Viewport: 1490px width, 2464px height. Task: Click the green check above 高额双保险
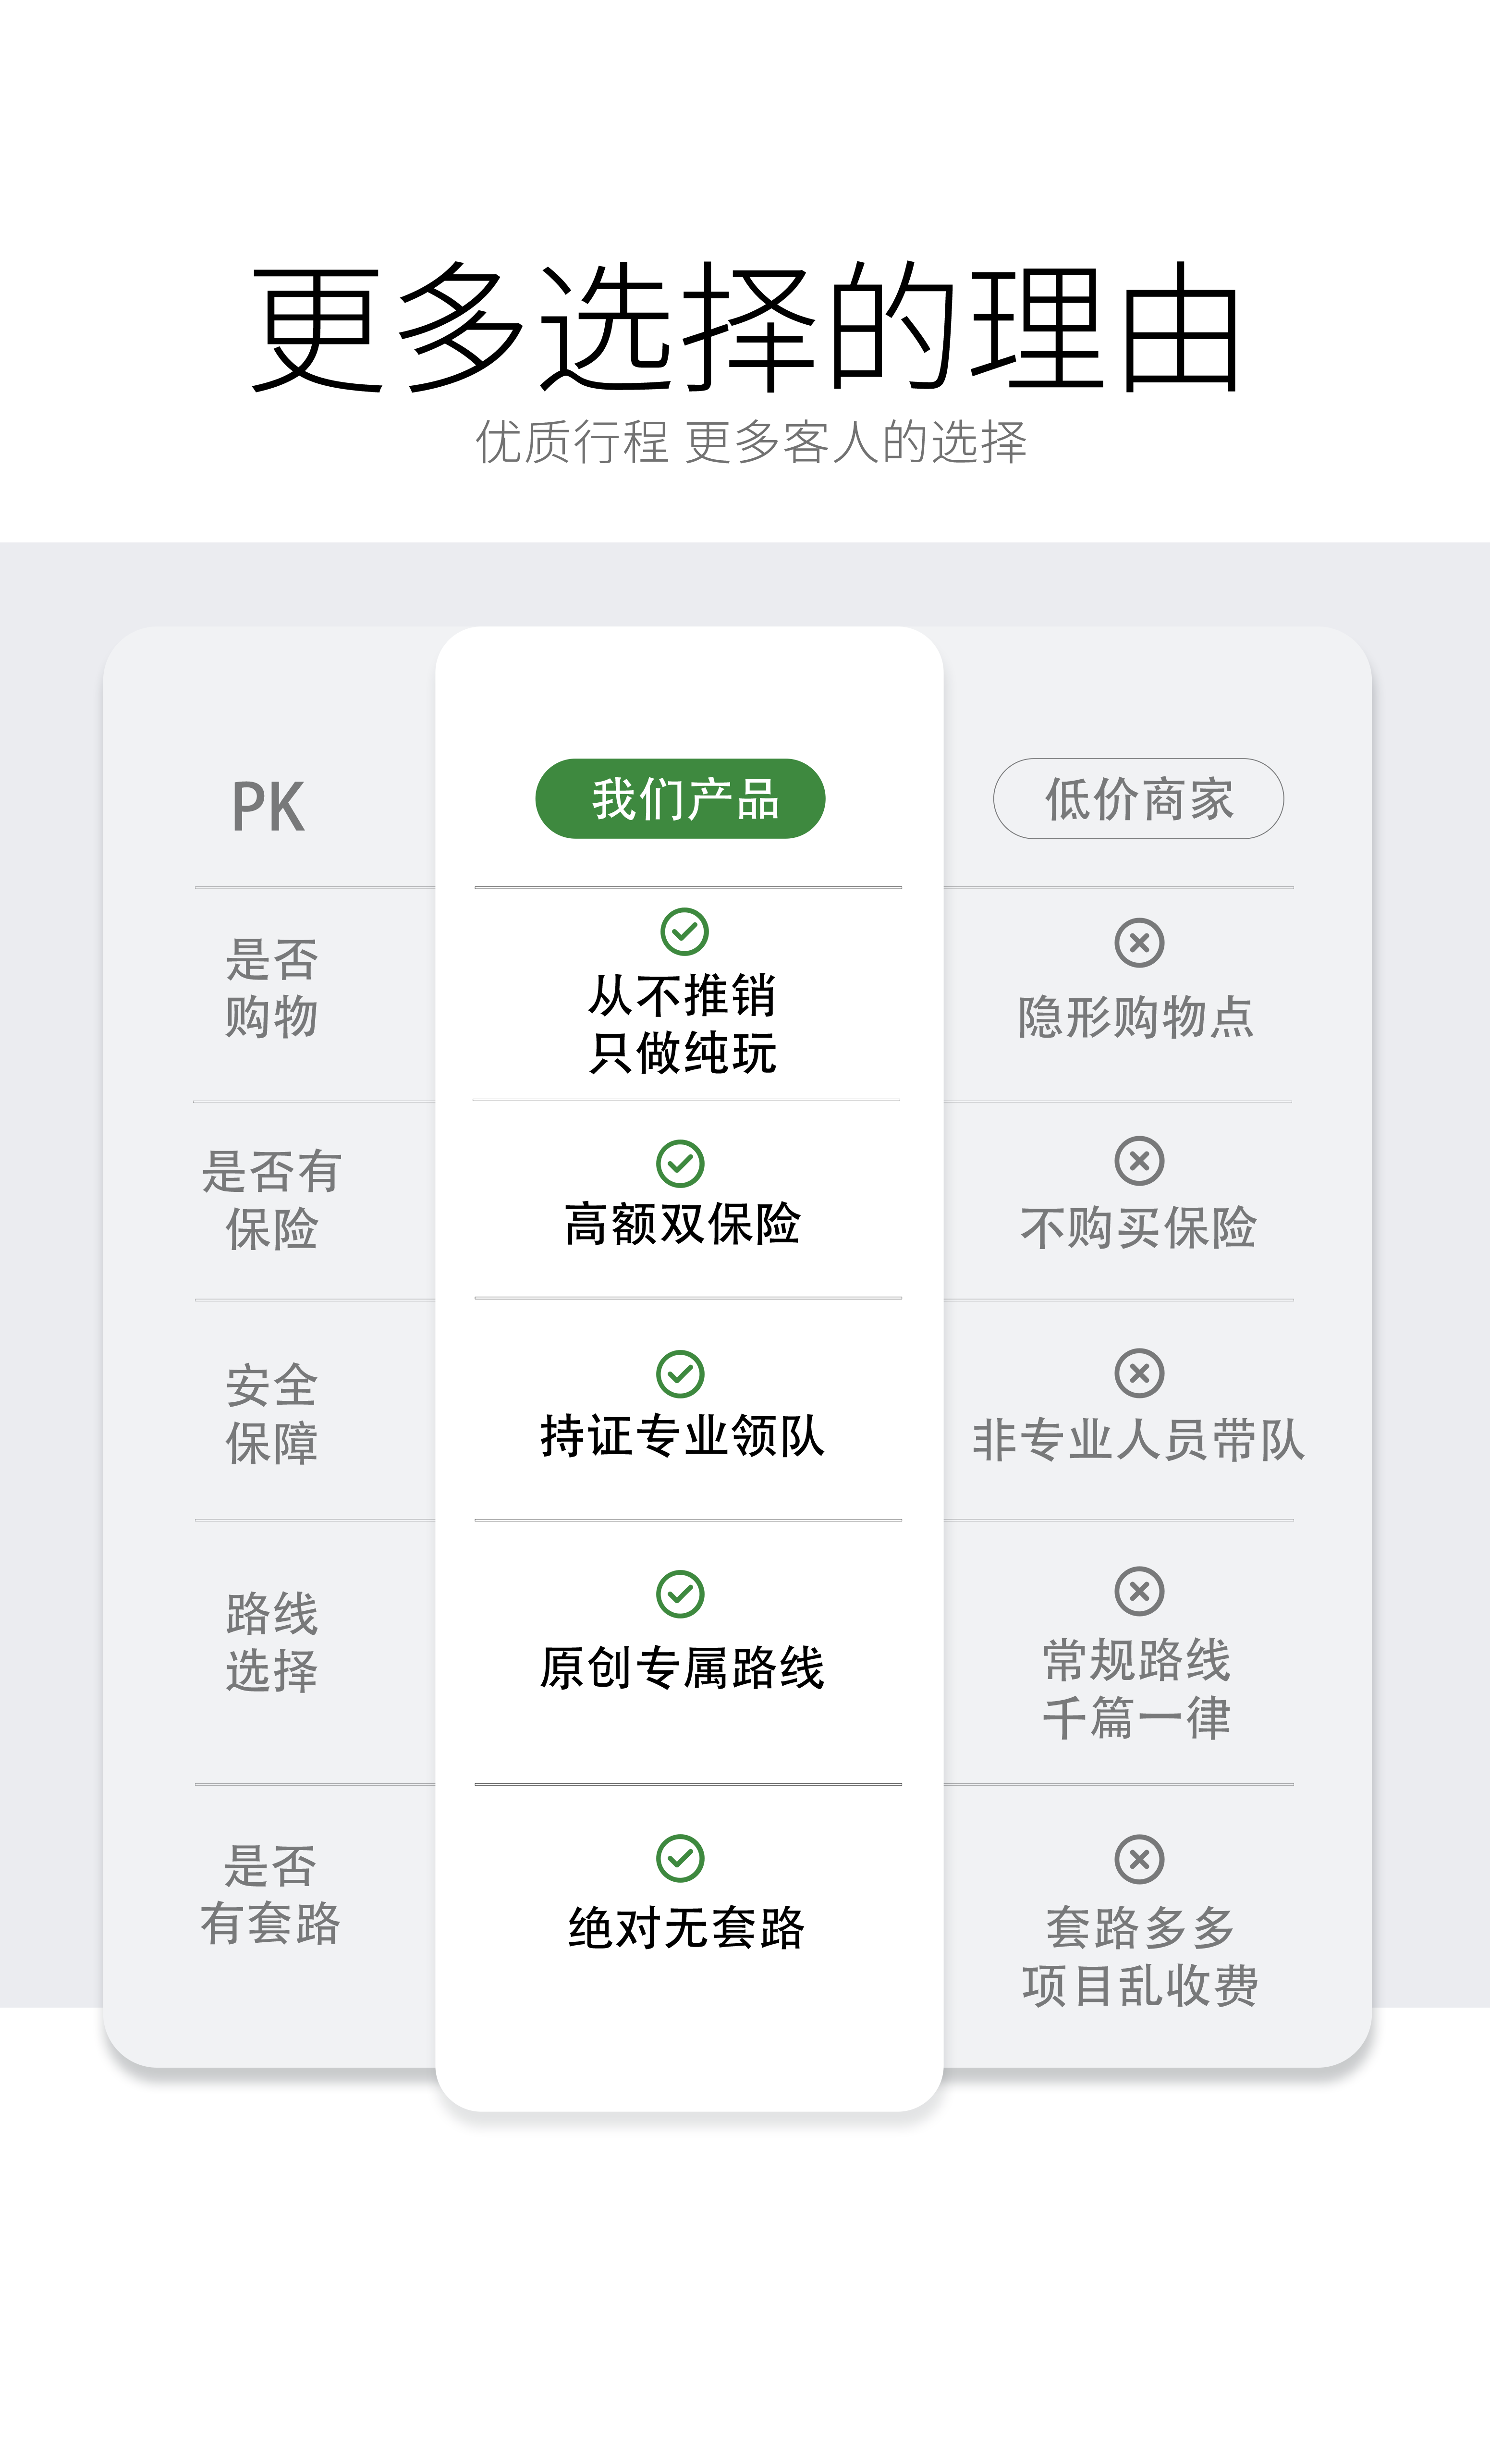pyautogui.click(x=680, y=1163)
